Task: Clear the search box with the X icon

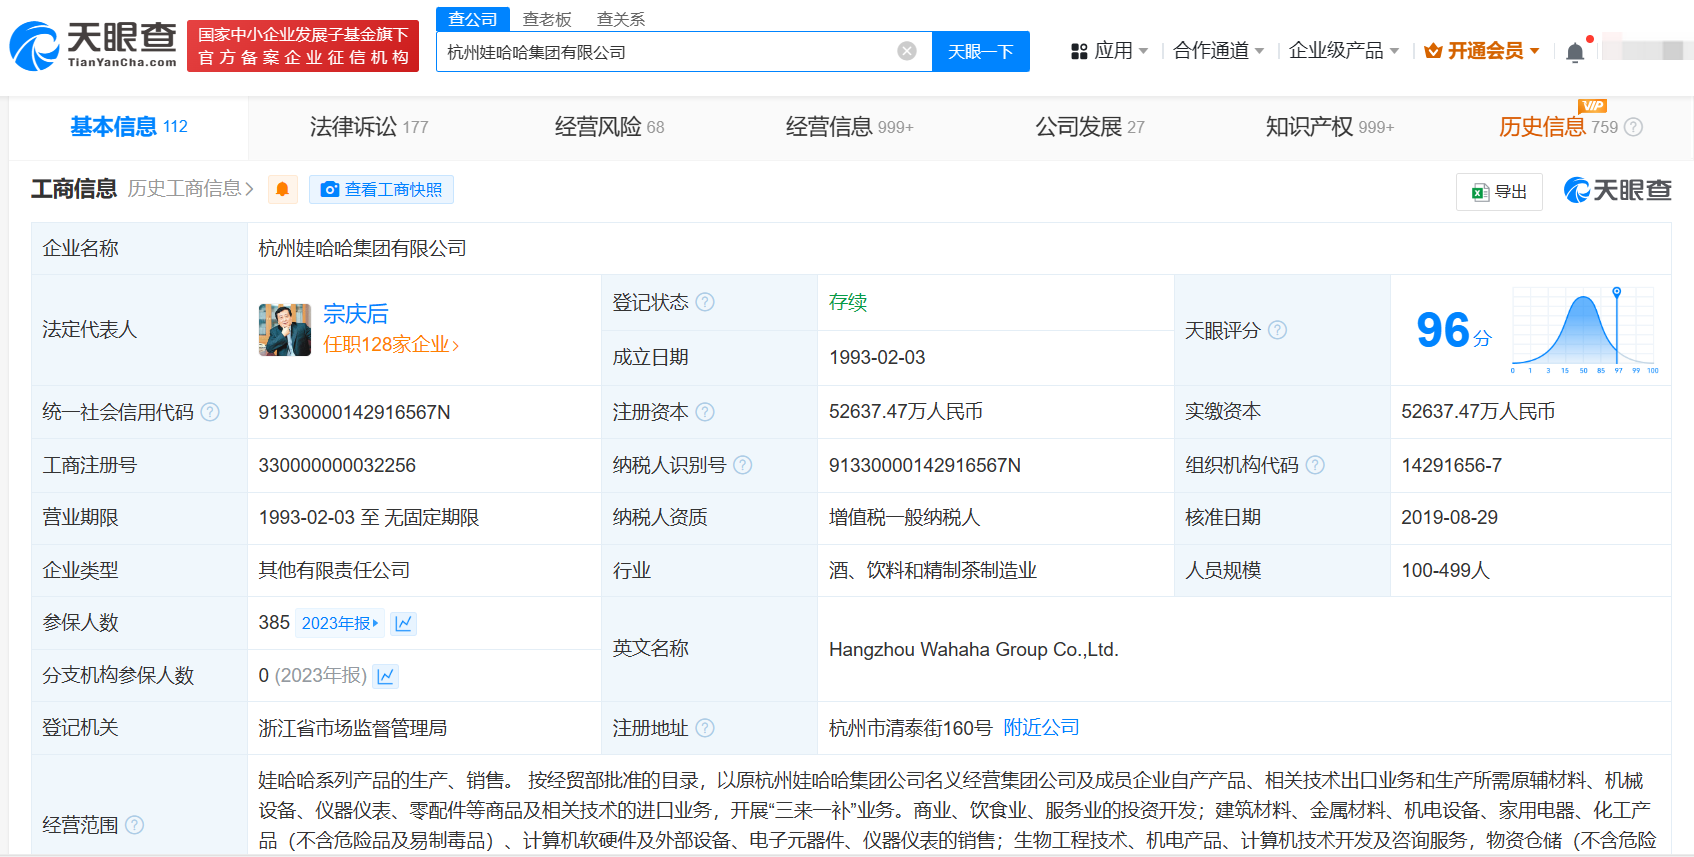Action: (x=907, y=51)
